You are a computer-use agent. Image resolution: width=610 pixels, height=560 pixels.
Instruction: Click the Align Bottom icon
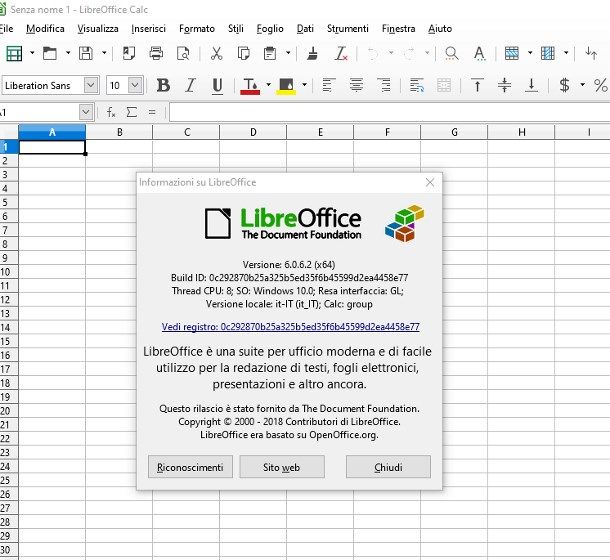pos(531,85)
